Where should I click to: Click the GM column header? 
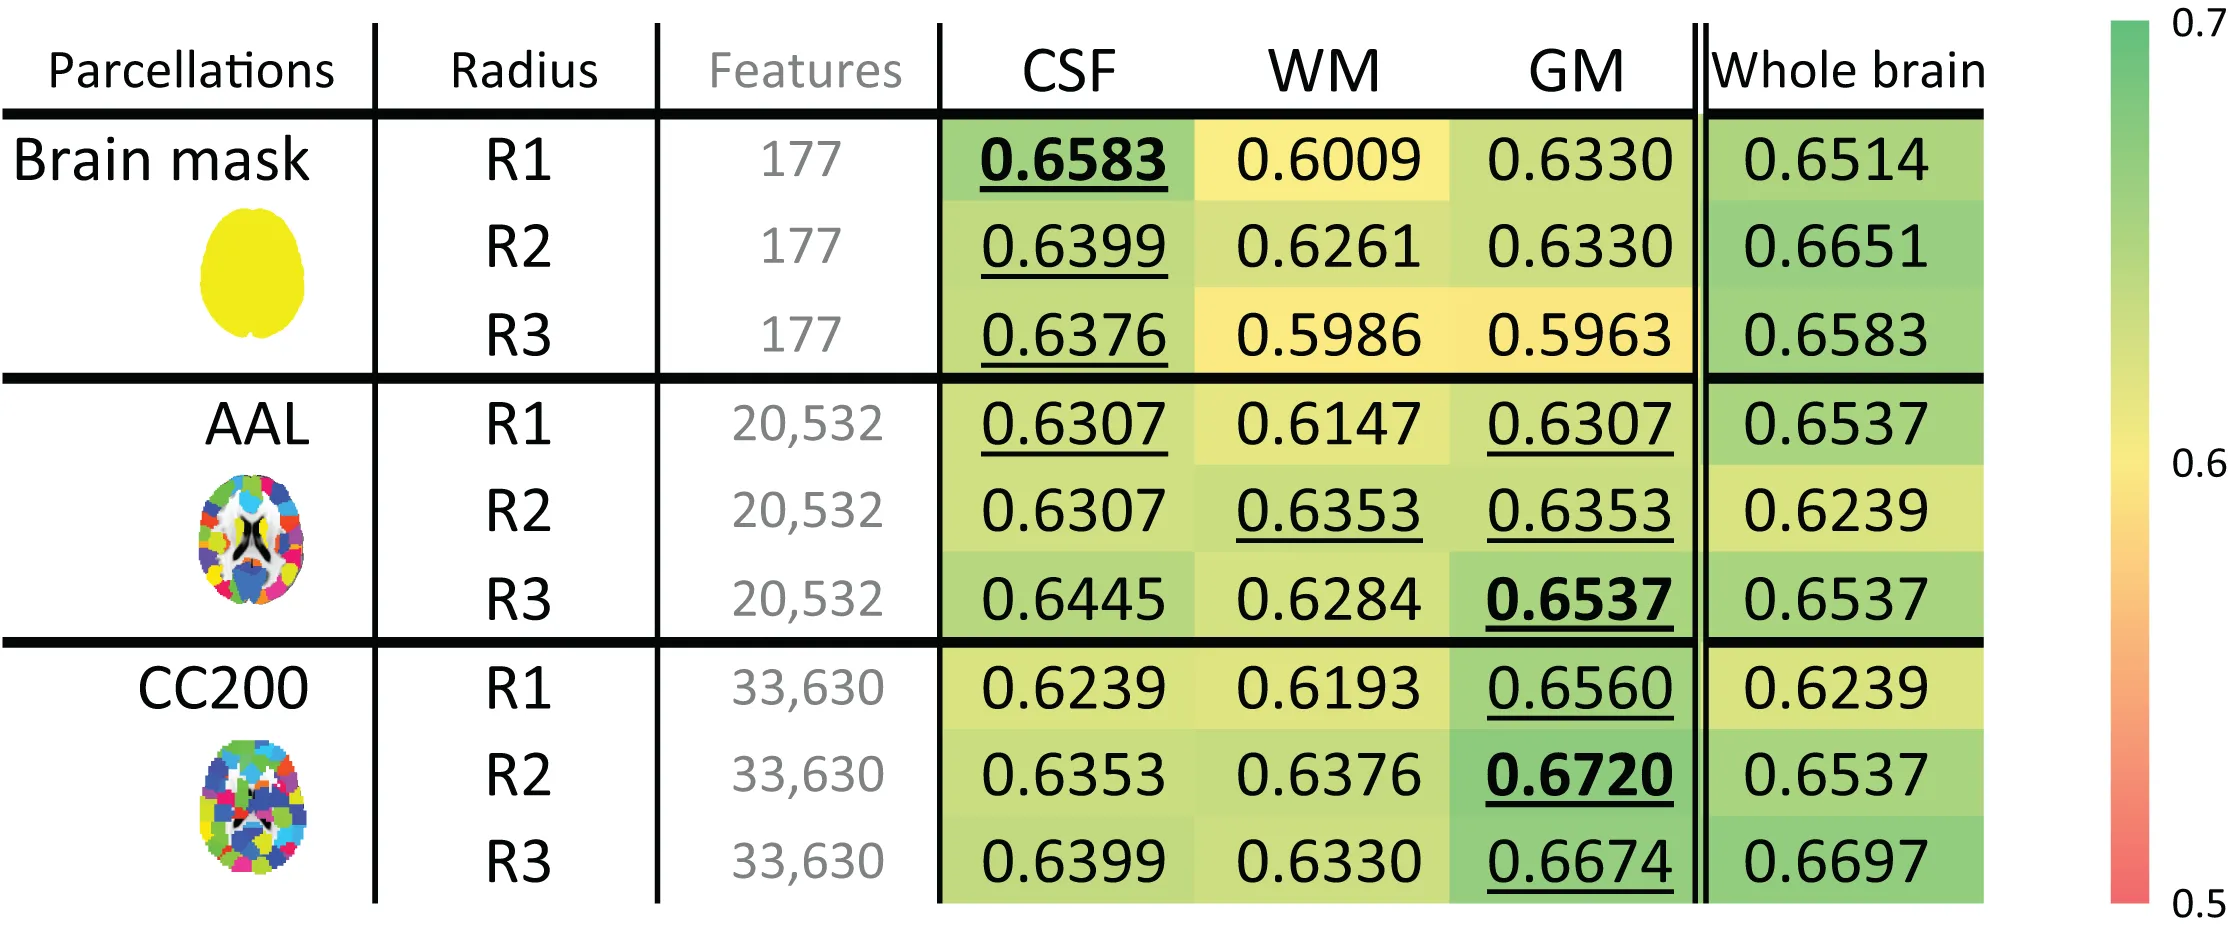click(1576, 71)
